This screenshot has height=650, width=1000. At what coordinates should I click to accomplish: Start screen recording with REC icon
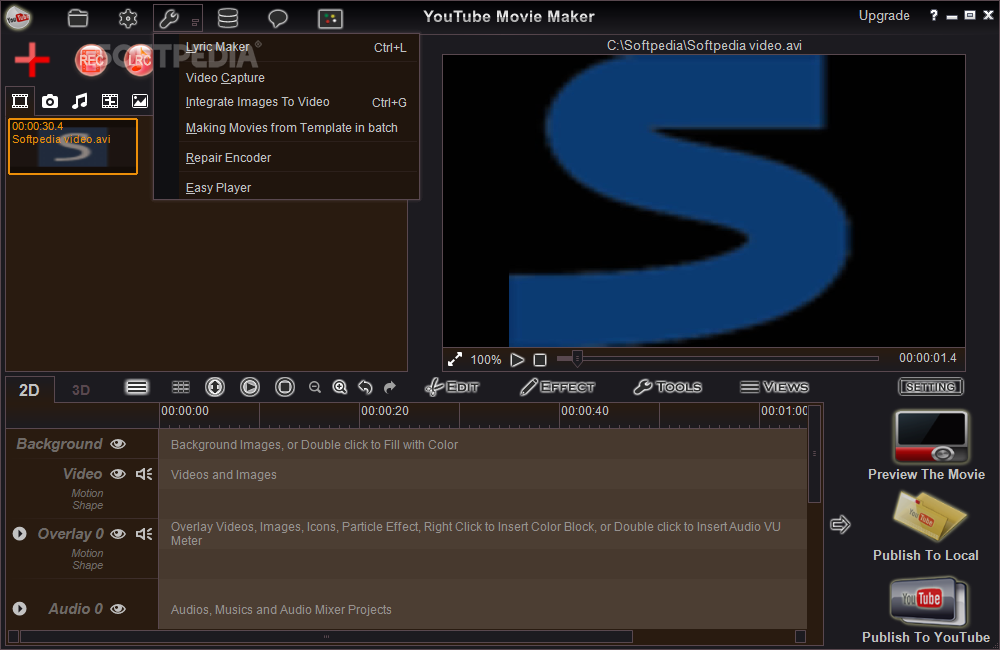click(91, 60)
